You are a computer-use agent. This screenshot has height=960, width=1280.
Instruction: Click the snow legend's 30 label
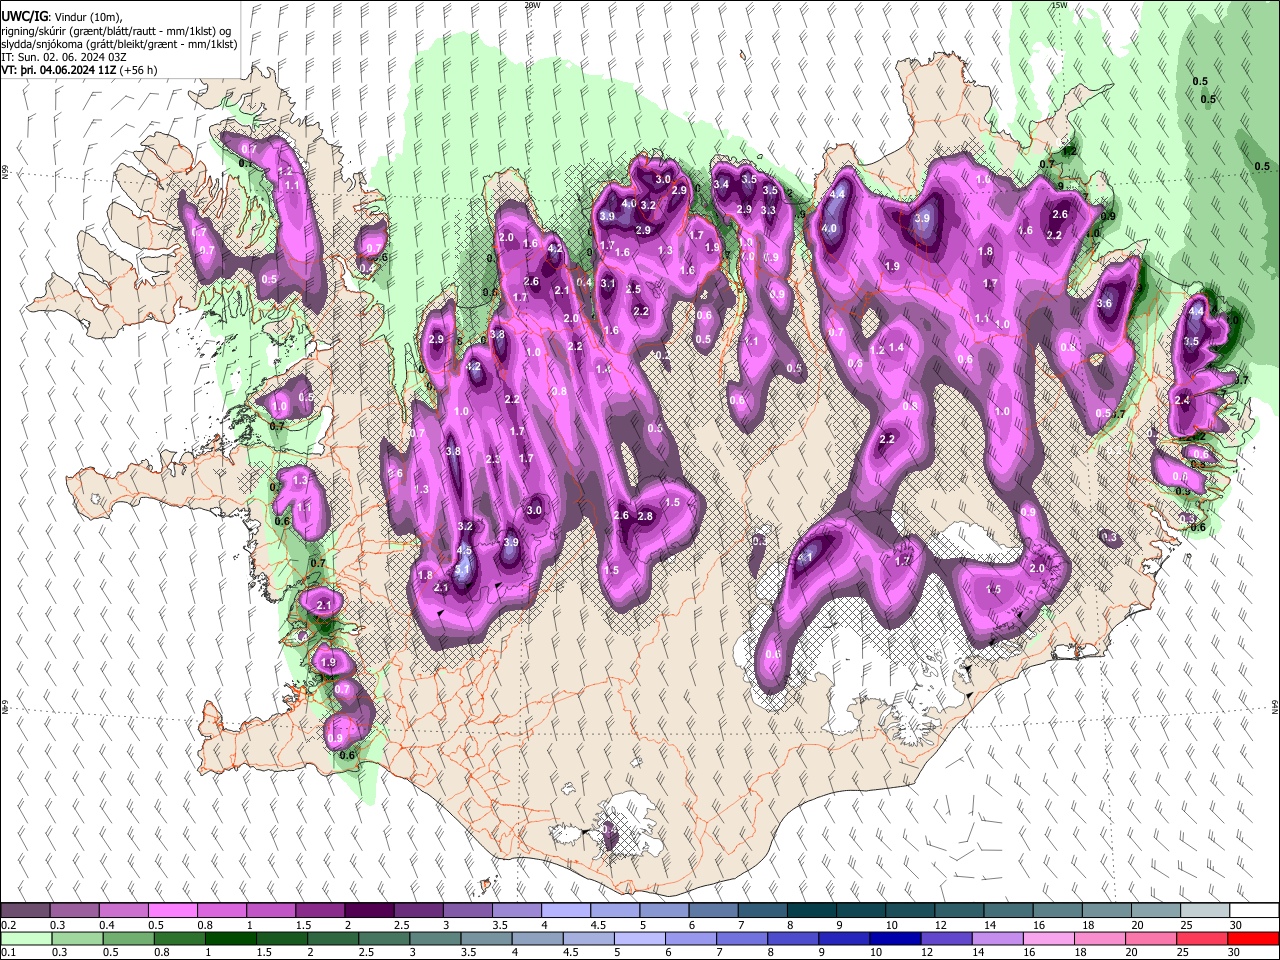point(1235,925)
